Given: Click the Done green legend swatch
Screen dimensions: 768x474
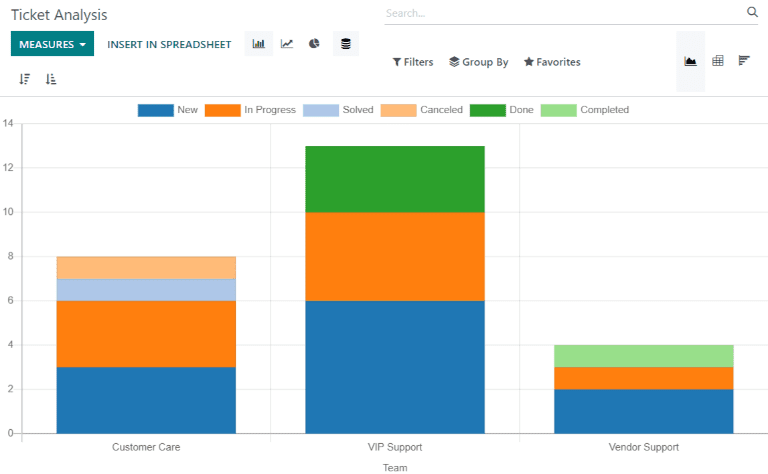Looking at the screenshot, I should [x=487, y=110].
